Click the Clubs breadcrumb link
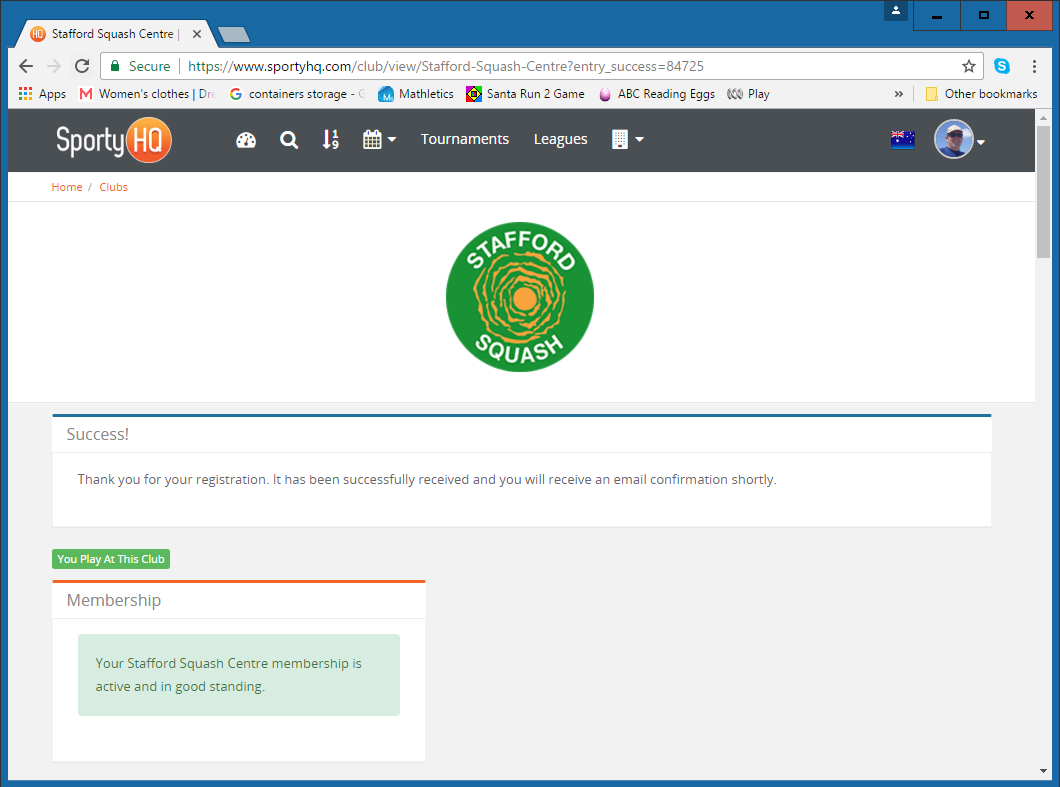 pos(113,187)
